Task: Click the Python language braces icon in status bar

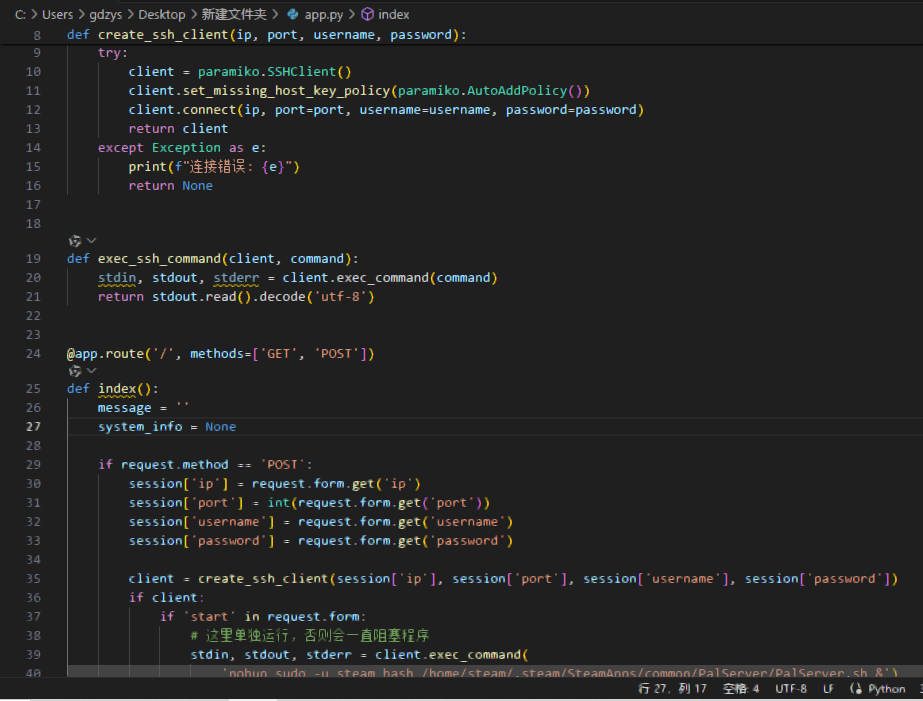Action: coord(856,689)
